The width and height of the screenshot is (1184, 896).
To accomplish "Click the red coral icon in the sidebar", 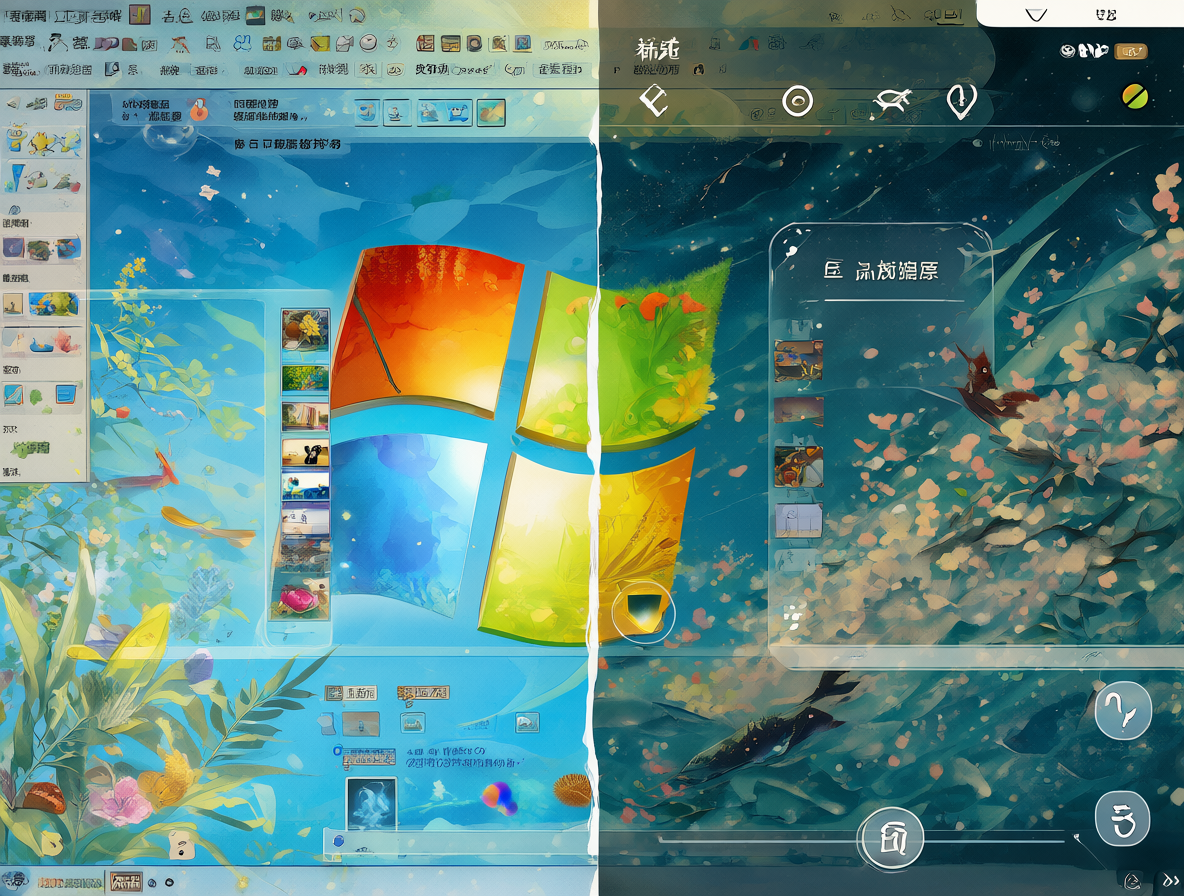I will (x=66, y=341).
